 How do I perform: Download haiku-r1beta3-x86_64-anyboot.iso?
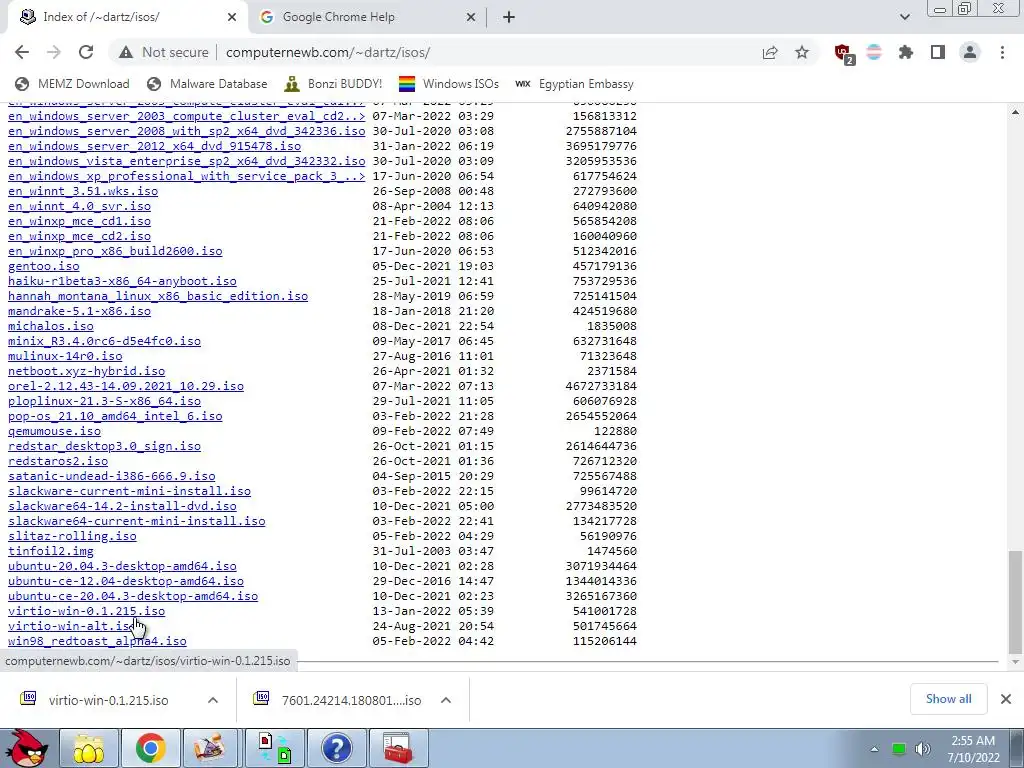122,281
